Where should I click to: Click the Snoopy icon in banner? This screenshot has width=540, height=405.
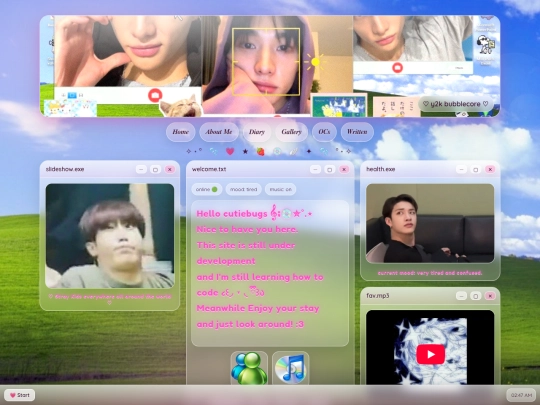click(486, 45)
